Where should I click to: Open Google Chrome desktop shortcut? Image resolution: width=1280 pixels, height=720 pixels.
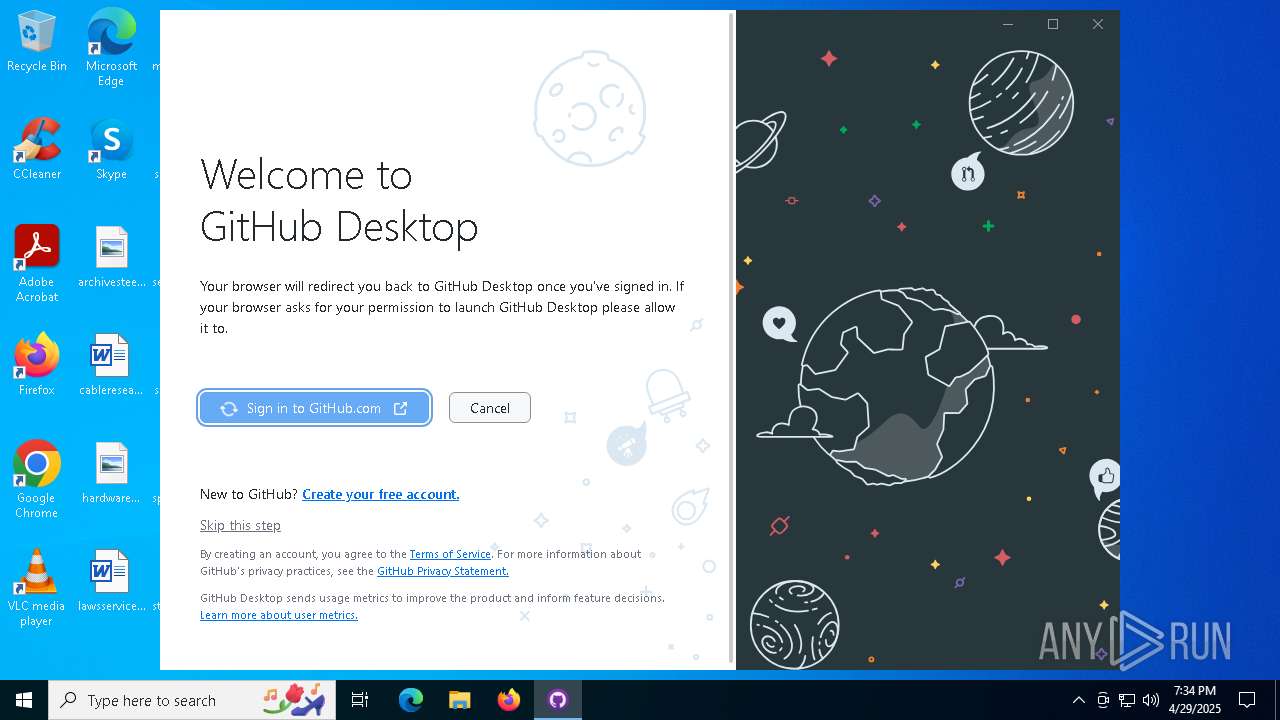tap(37, 480)
